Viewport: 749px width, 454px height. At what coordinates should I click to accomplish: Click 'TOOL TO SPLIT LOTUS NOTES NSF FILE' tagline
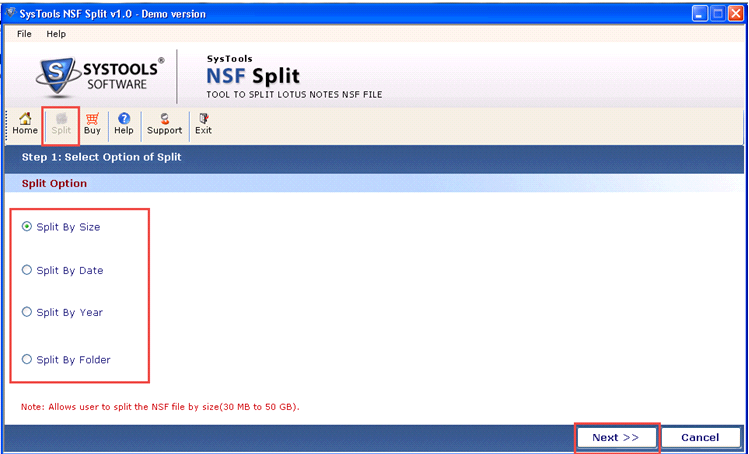(x=294, y=95)
